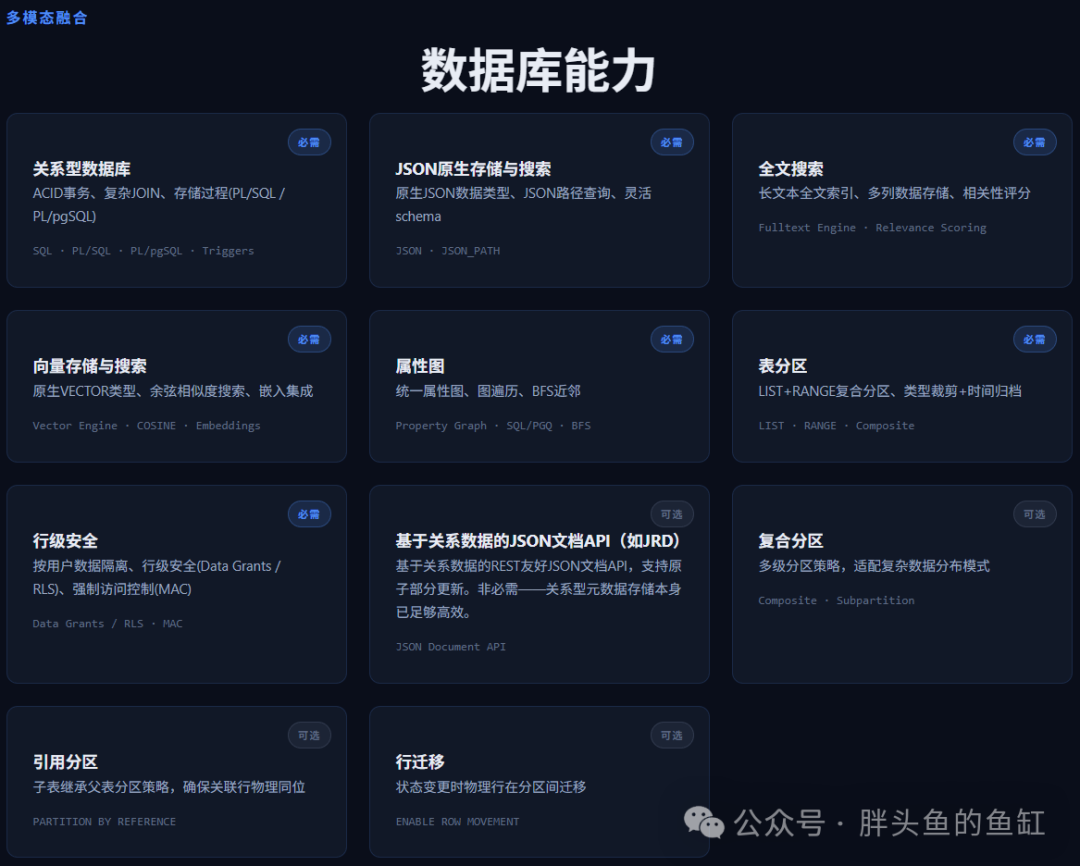Open the 复合分区 card title
The width and height of the screenshot is (1080, 866).
pos(791,541)
